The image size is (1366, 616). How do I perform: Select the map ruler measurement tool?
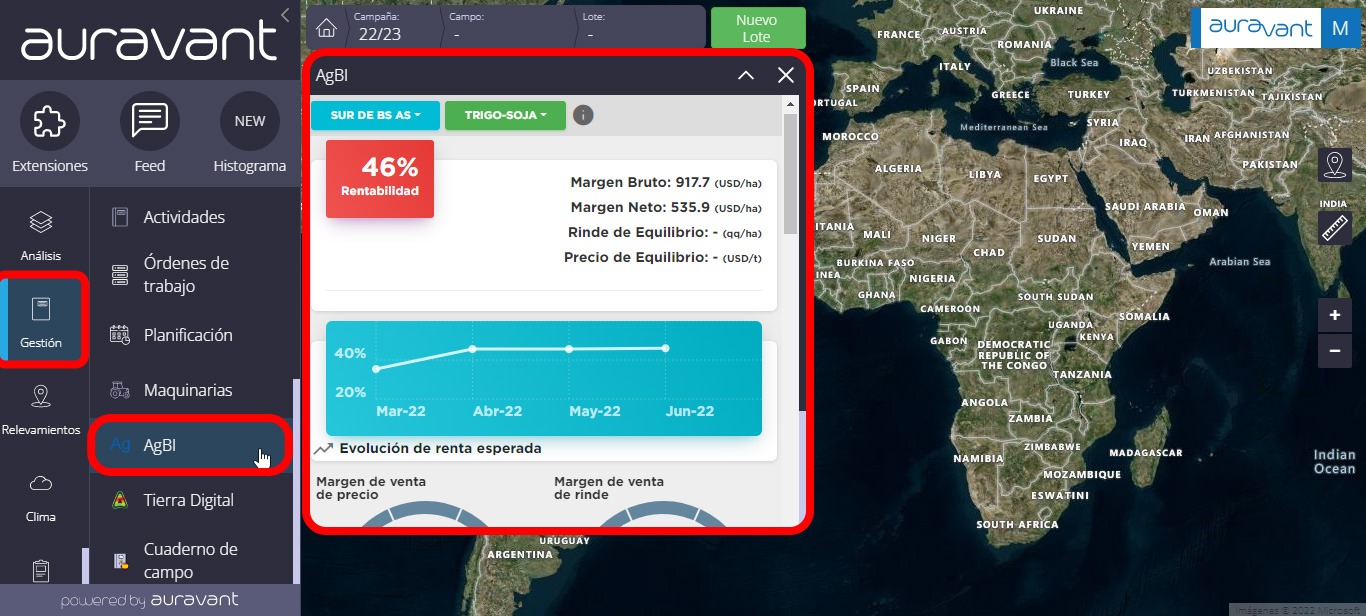pyautogui.click(x=1335, y=228)
